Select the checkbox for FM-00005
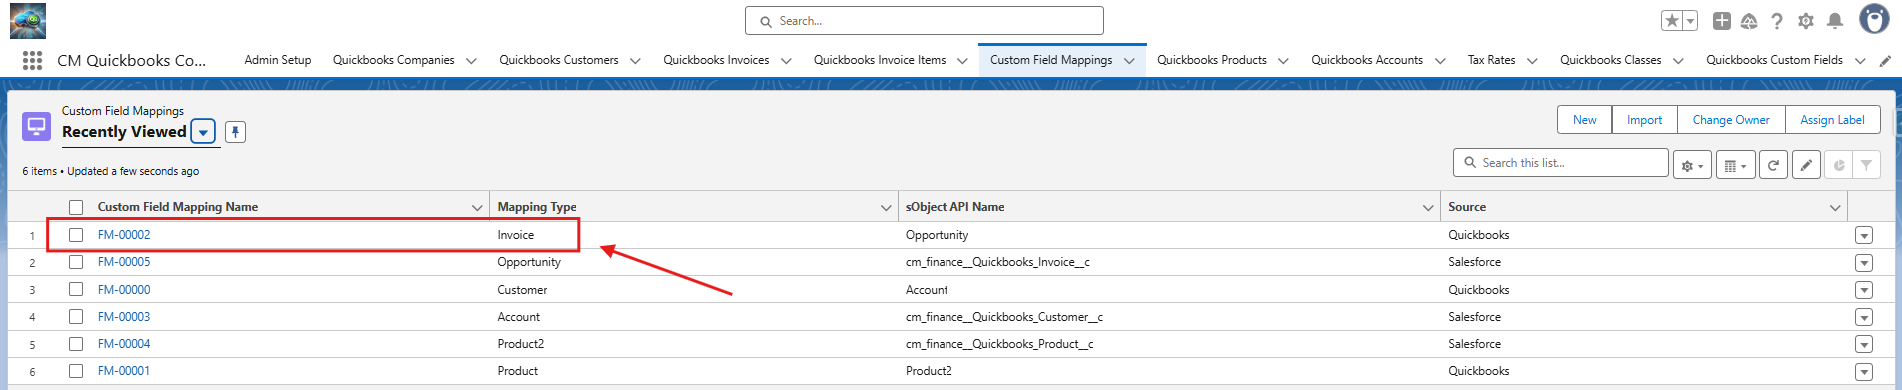The image size is (1902, 390). point(76,262)
